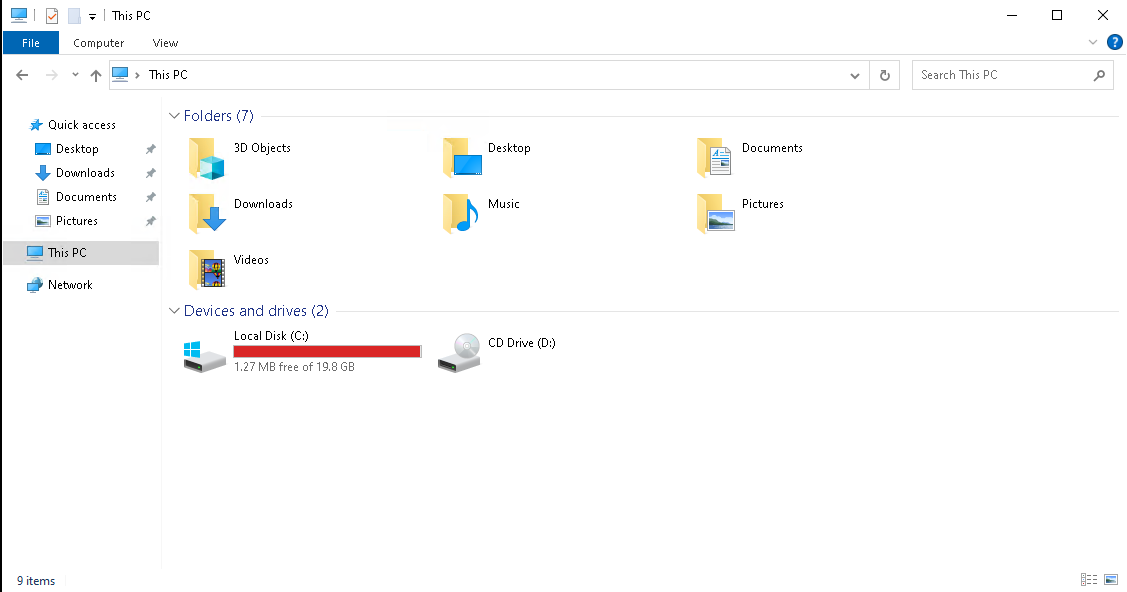Image resolution: width=1127 pixels, height=592 pixels.
Task: Go up one level with Up arrow
Action: (x=96, y=75)
